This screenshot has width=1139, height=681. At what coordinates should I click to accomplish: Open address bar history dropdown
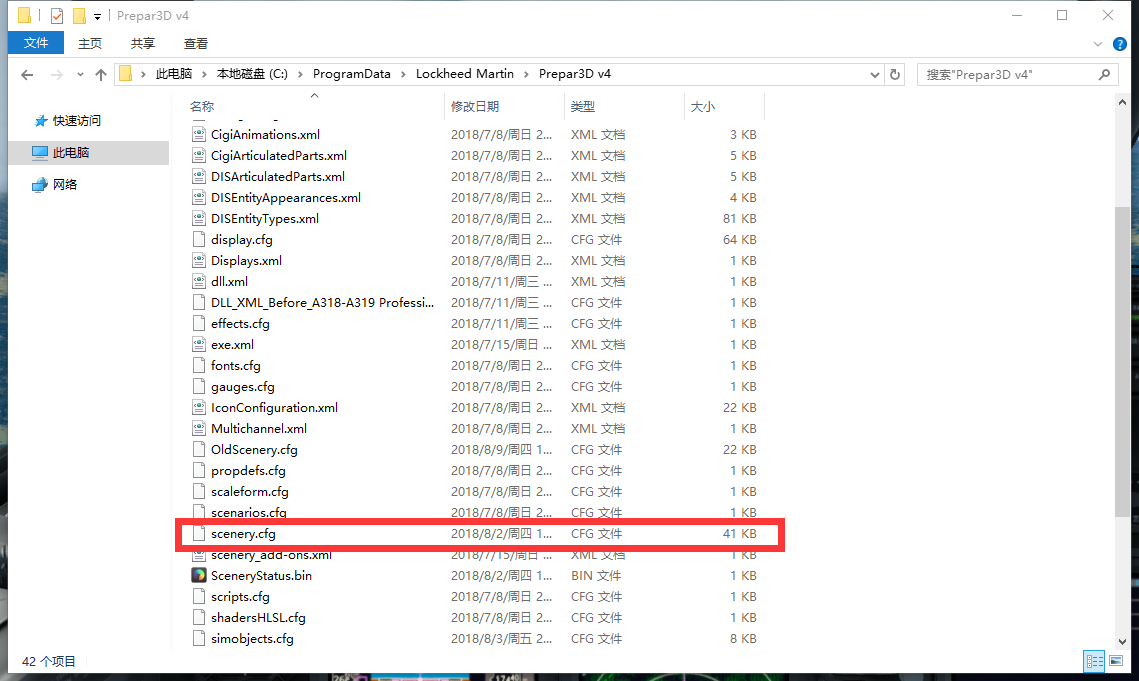click(x=873, y=75)
